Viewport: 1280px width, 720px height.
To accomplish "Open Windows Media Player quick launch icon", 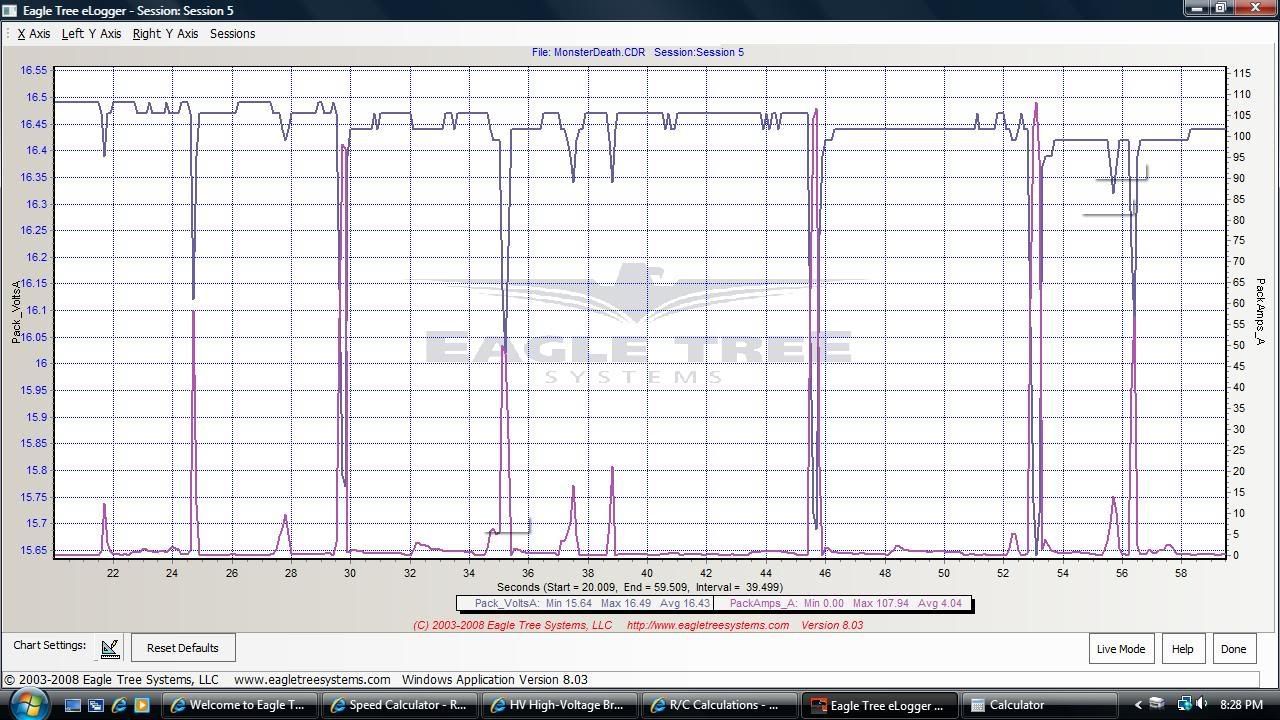I will pyautogui.click(x=142, y=705).
